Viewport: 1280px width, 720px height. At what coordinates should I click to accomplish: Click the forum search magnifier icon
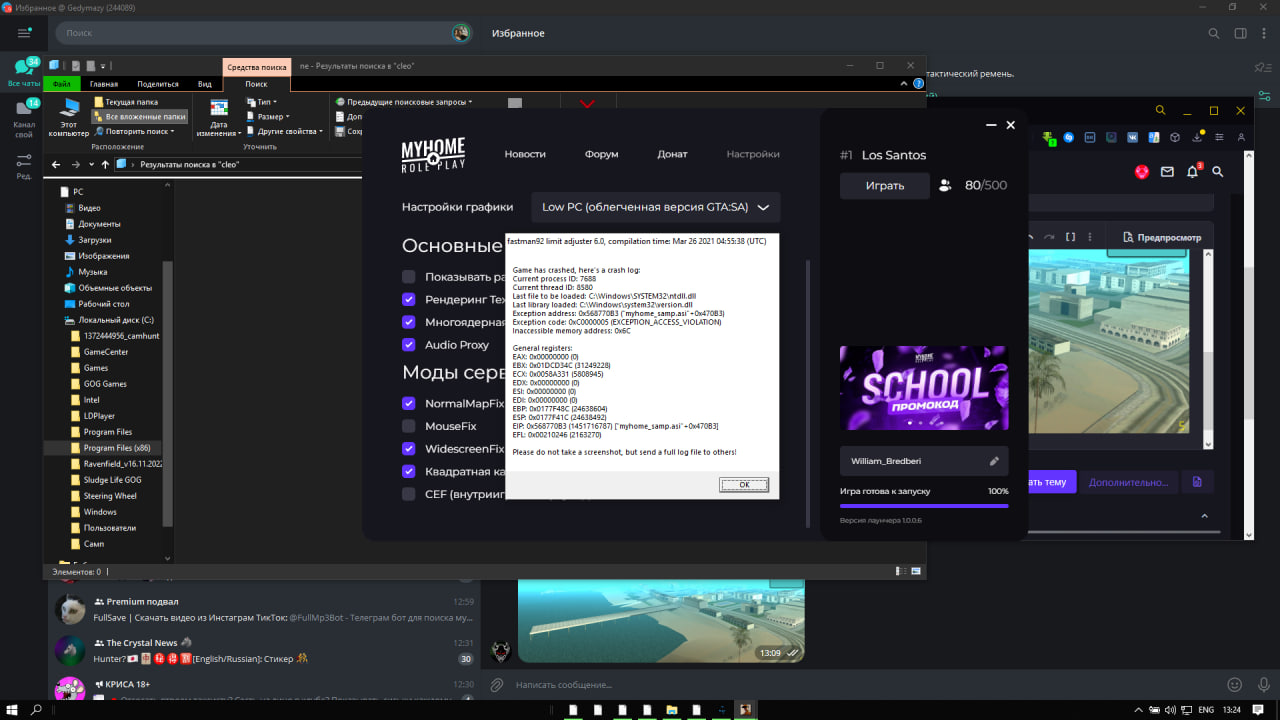[x=1218, y=172]
